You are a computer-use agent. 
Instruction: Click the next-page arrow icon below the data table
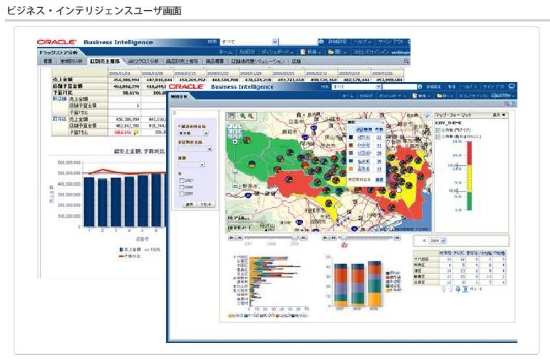(x=458, y=289)
